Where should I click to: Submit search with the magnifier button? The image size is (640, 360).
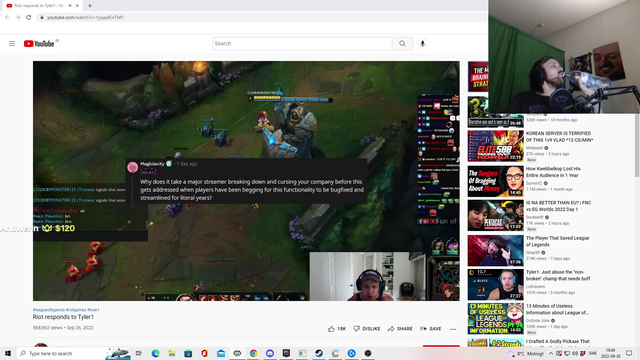point(402,44)
